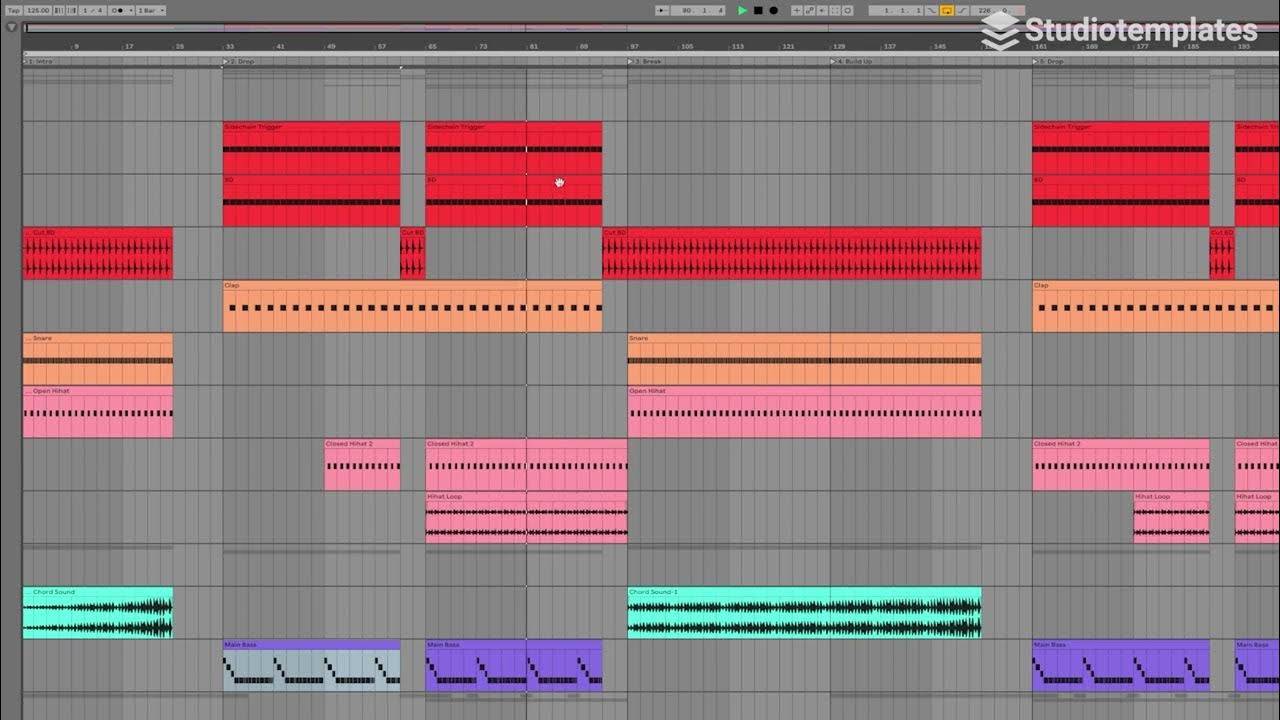
Task: Toggle the Punch-In switch
Action: coord(931,10)
